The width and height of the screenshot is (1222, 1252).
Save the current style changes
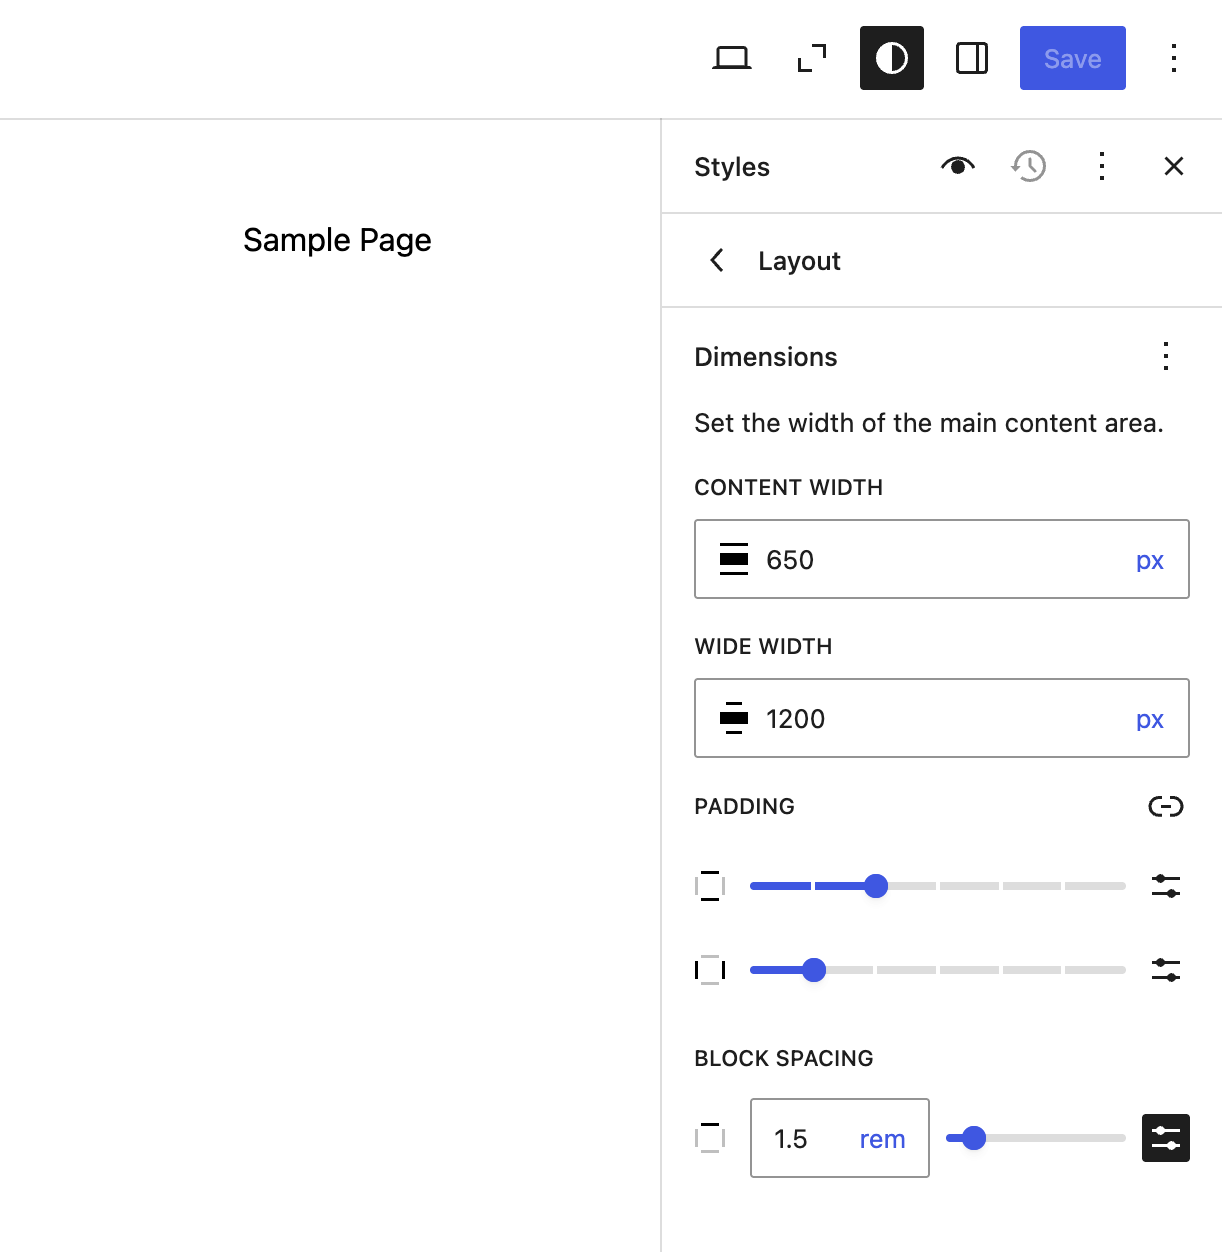point(1072,58)
